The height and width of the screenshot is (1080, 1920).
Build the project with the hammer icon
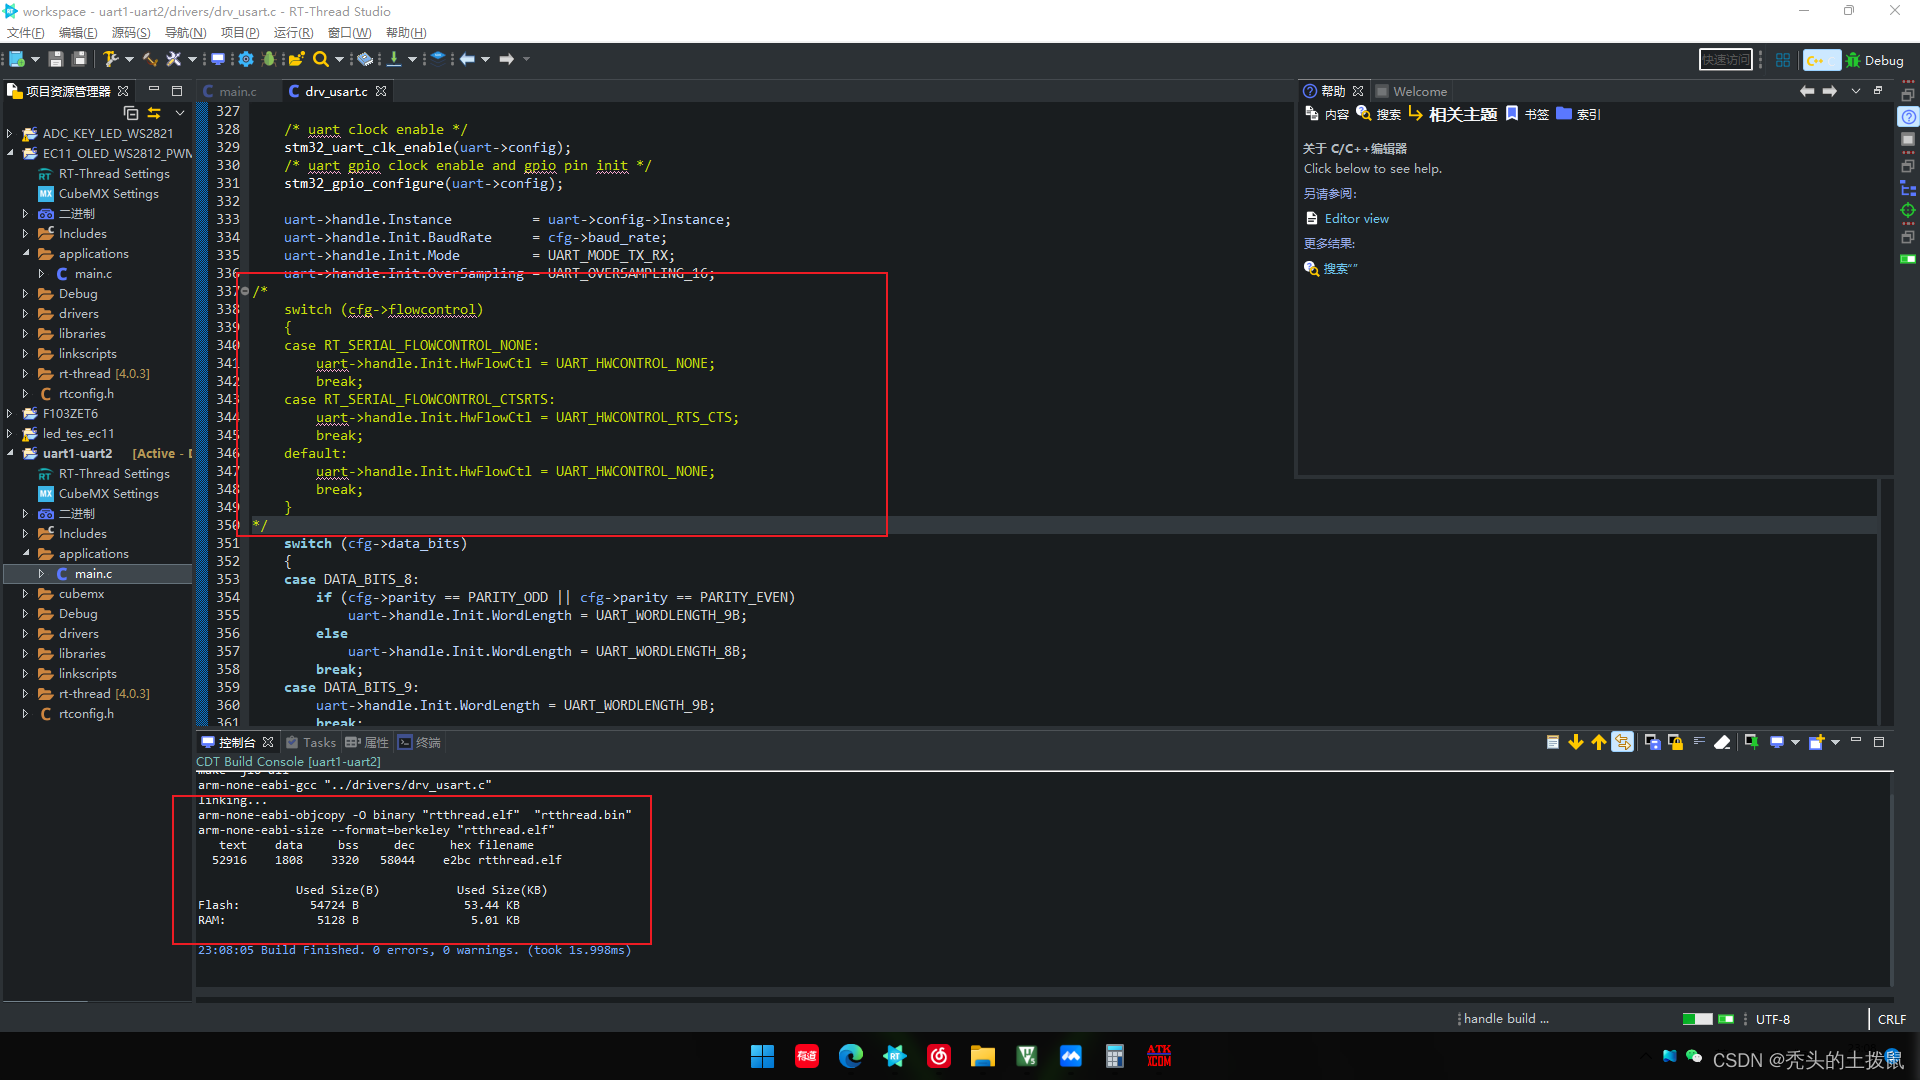coord(110,59)
